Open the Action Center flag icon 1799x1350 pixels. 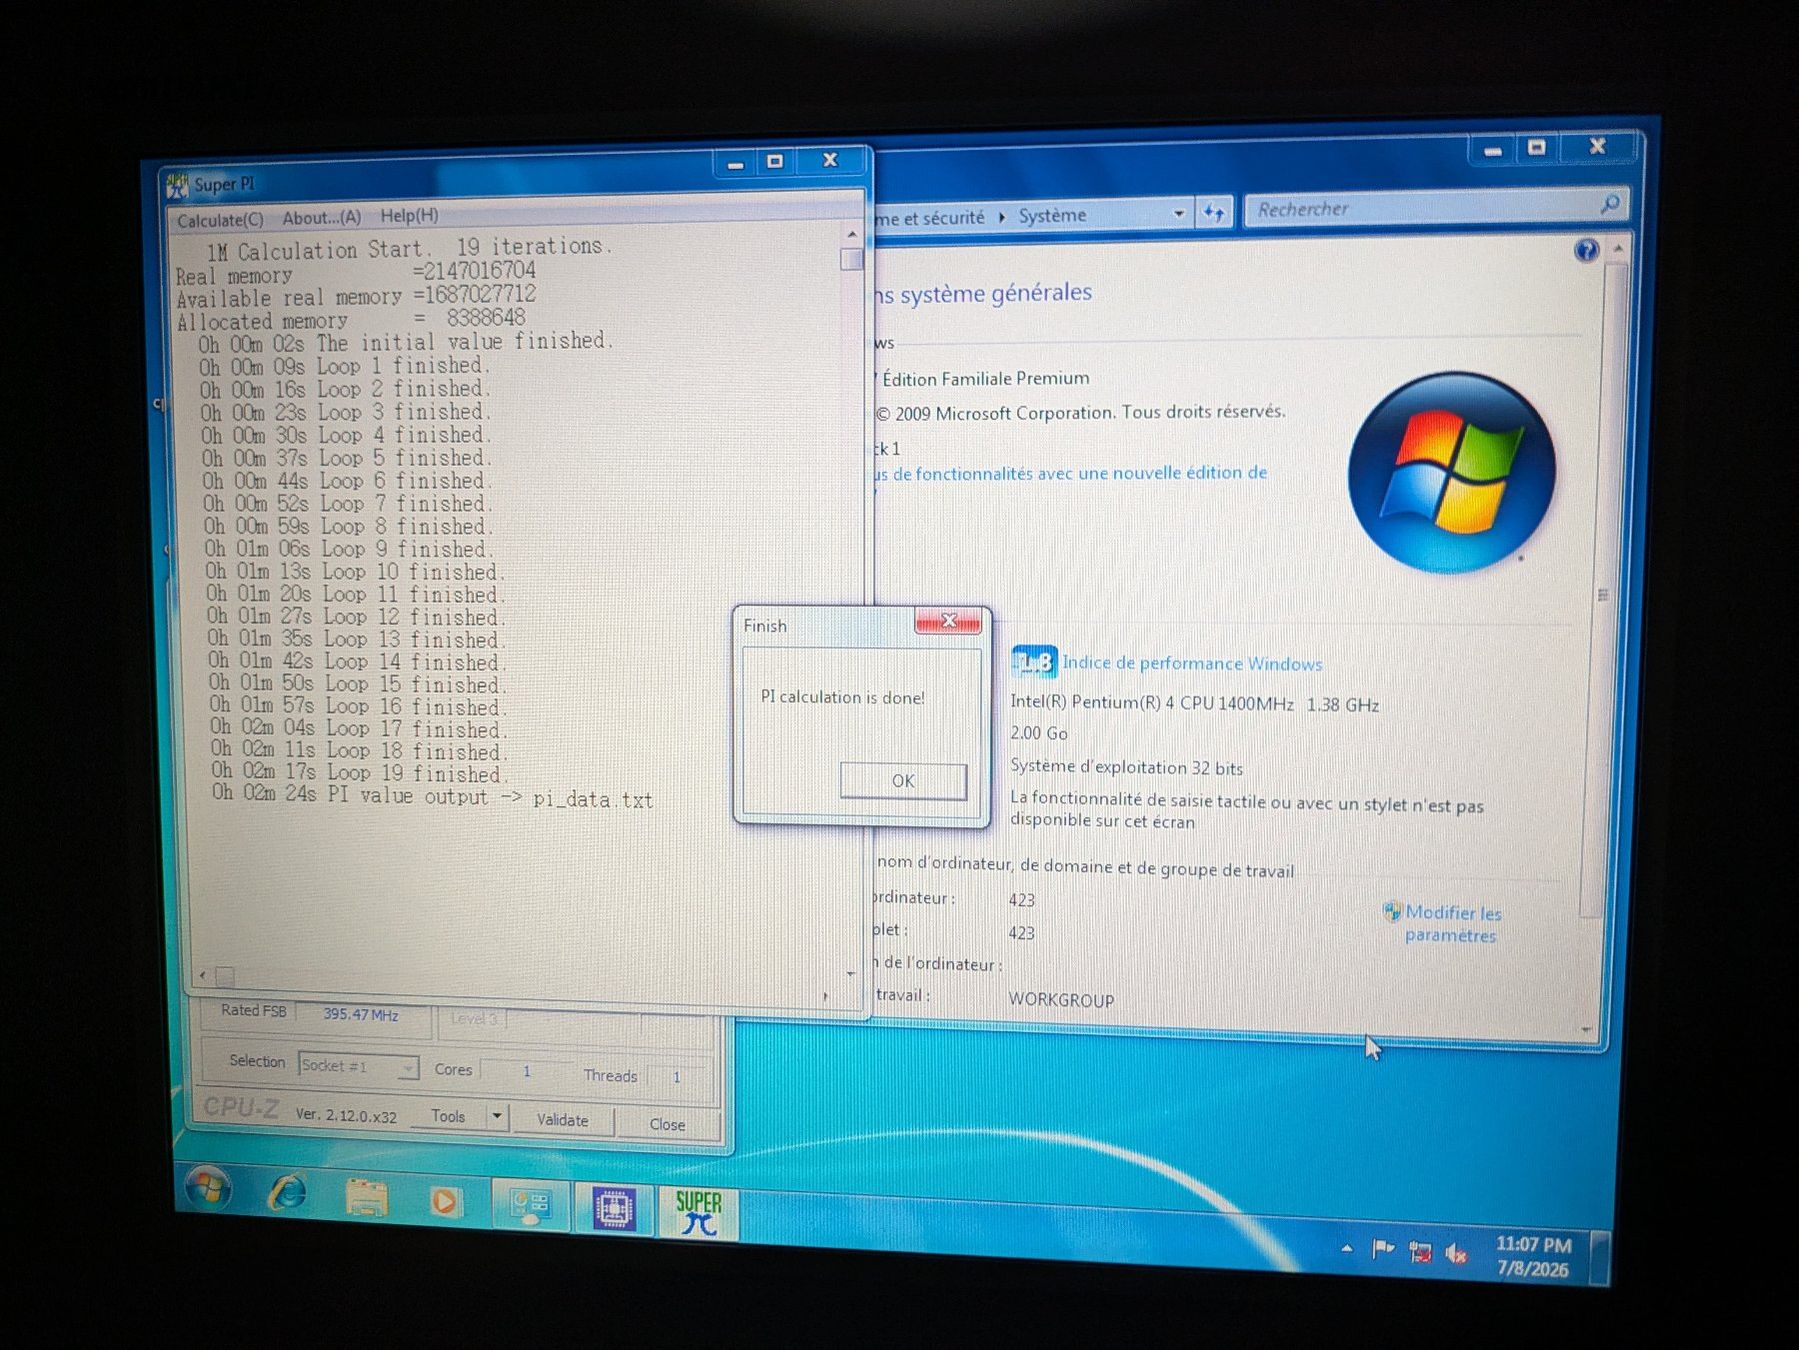[x=1383, y=1249]
